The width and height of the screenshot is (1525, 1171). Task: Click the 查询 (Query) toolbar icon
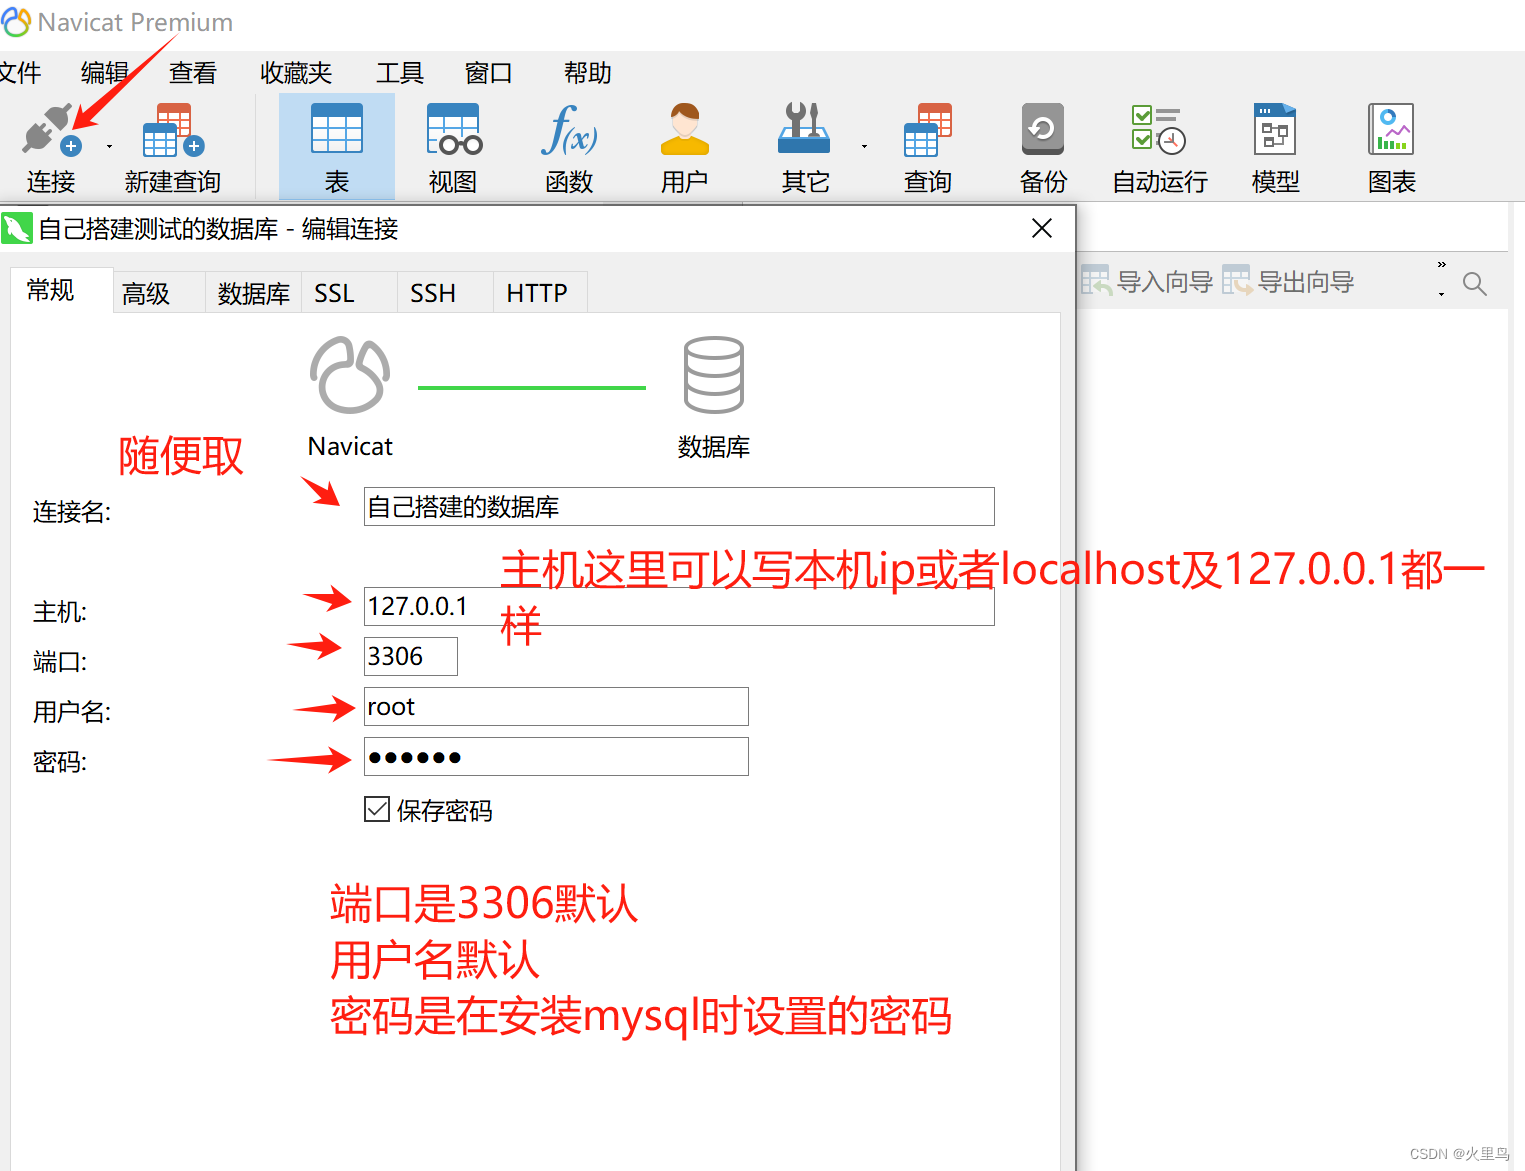[927, 130]
